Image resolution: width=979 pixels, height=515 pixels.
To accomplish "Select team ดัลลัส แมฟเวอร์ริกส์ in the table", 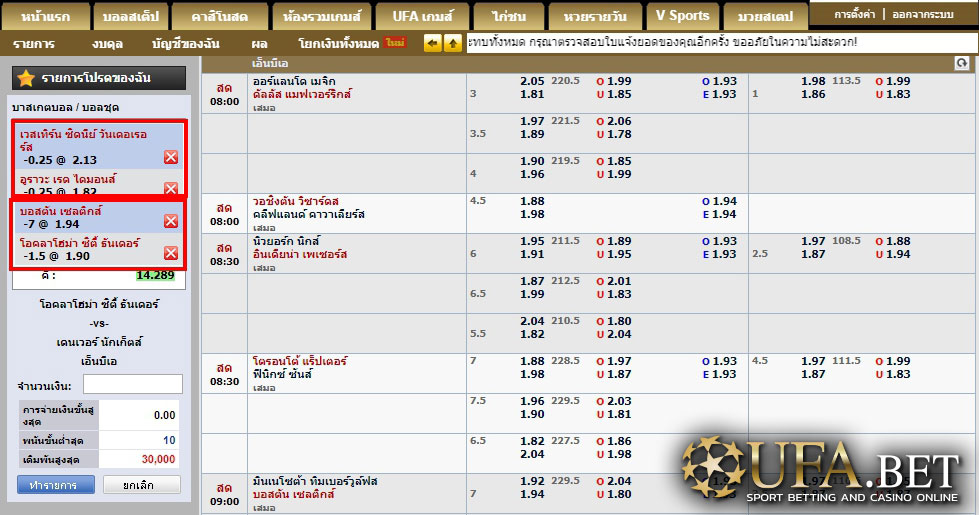I will pyautogui.click(x=302, y=94).
